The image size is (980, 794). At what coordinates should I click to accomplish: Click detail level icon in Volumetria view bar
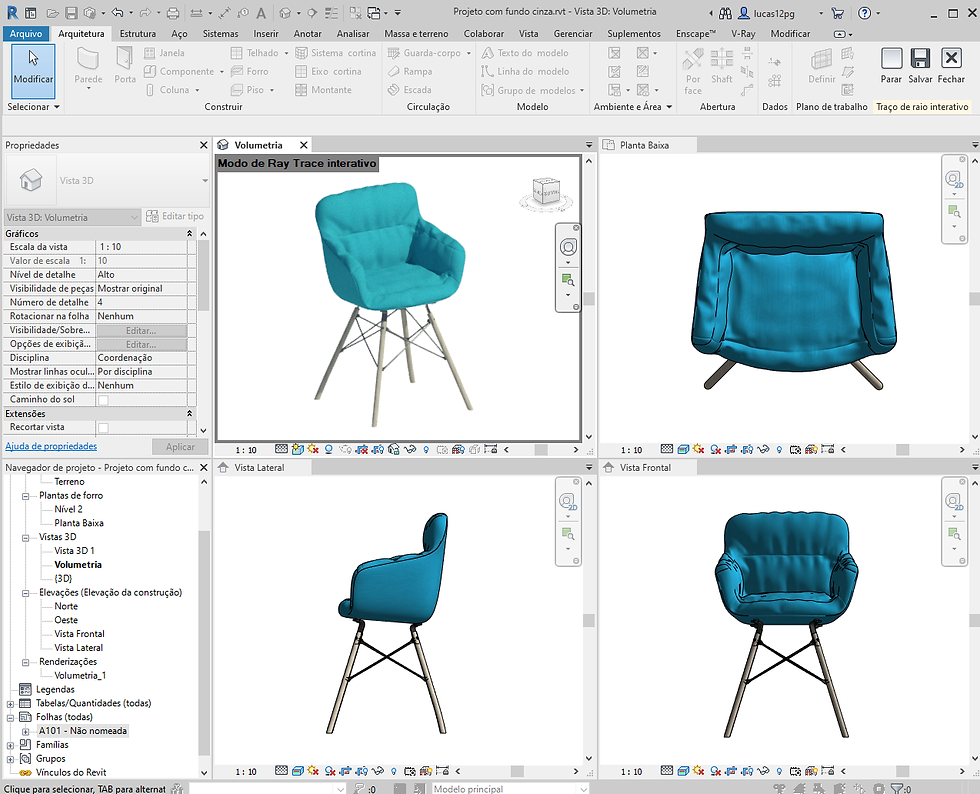[x=282, y=449]
